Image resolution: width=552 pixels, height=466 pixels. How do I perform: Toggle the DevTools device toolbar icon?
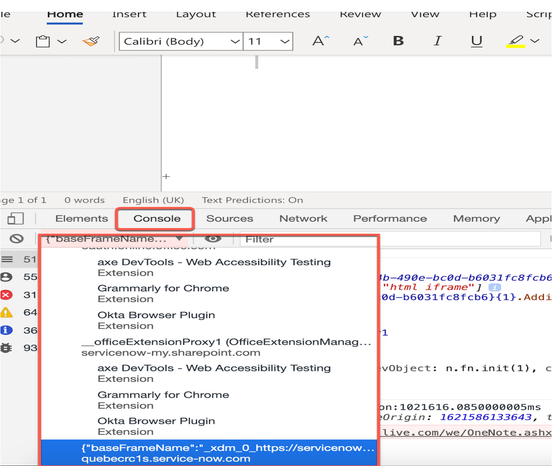pos(15,218)
